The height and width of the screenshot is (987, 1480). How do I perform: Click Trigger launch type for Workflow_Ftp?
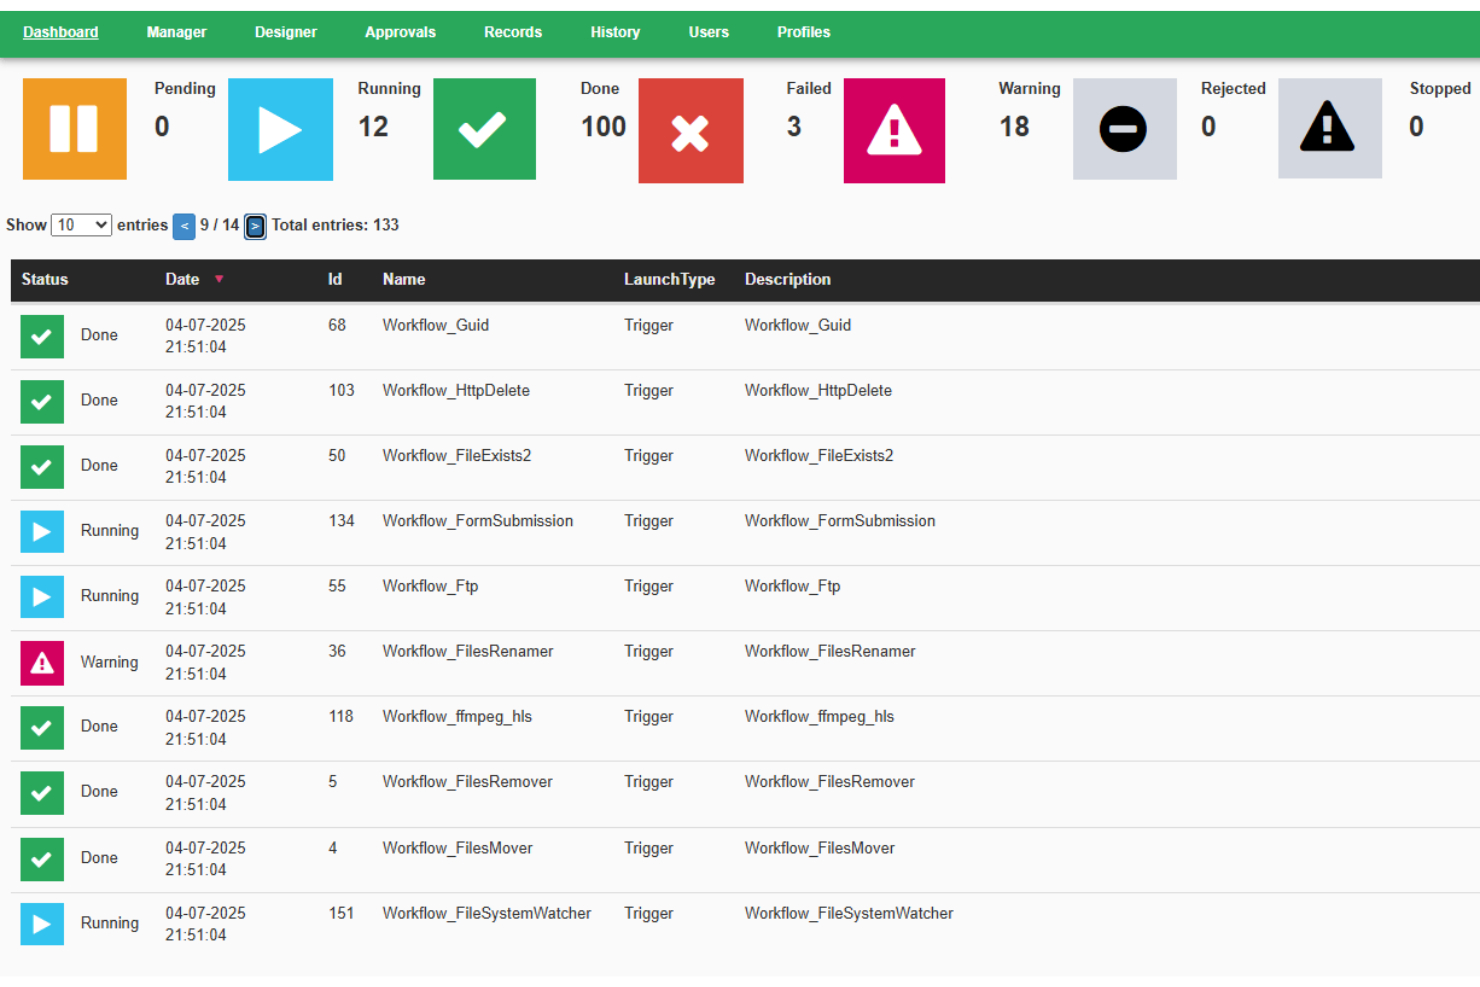click(x=648, y=586)
